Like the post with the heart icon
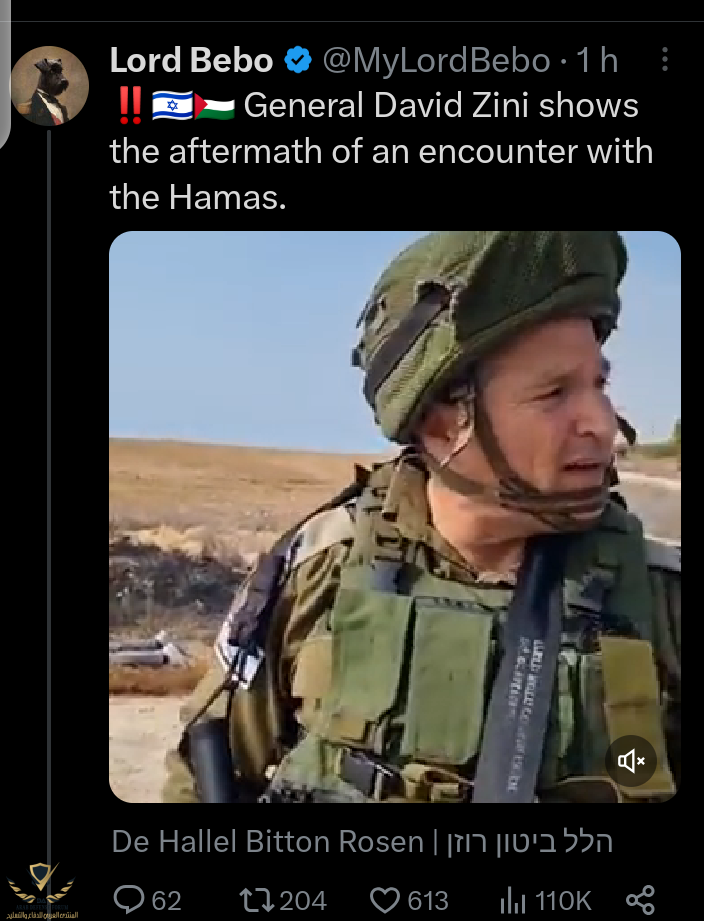This screenshot has width=704, height=921. click(385, 900)
